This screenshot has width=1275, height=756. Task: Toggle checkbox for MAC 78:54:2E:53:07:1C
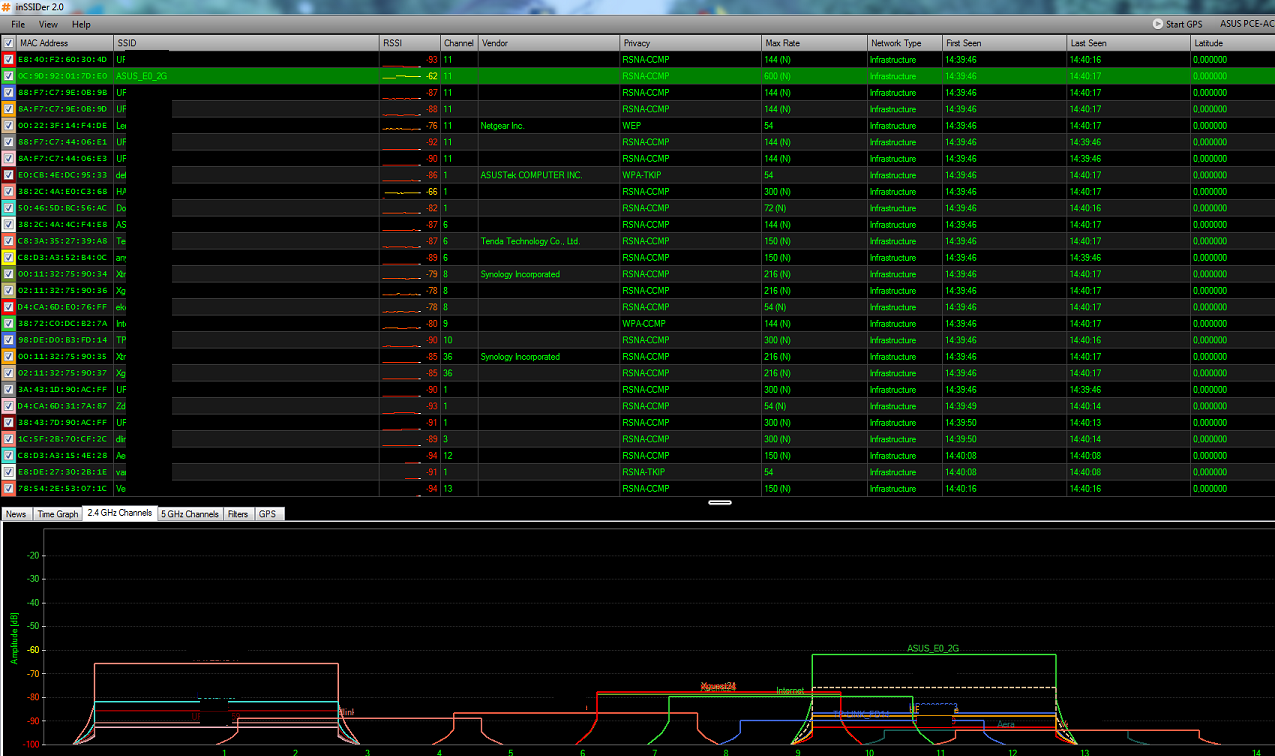[x=9, y=489]
